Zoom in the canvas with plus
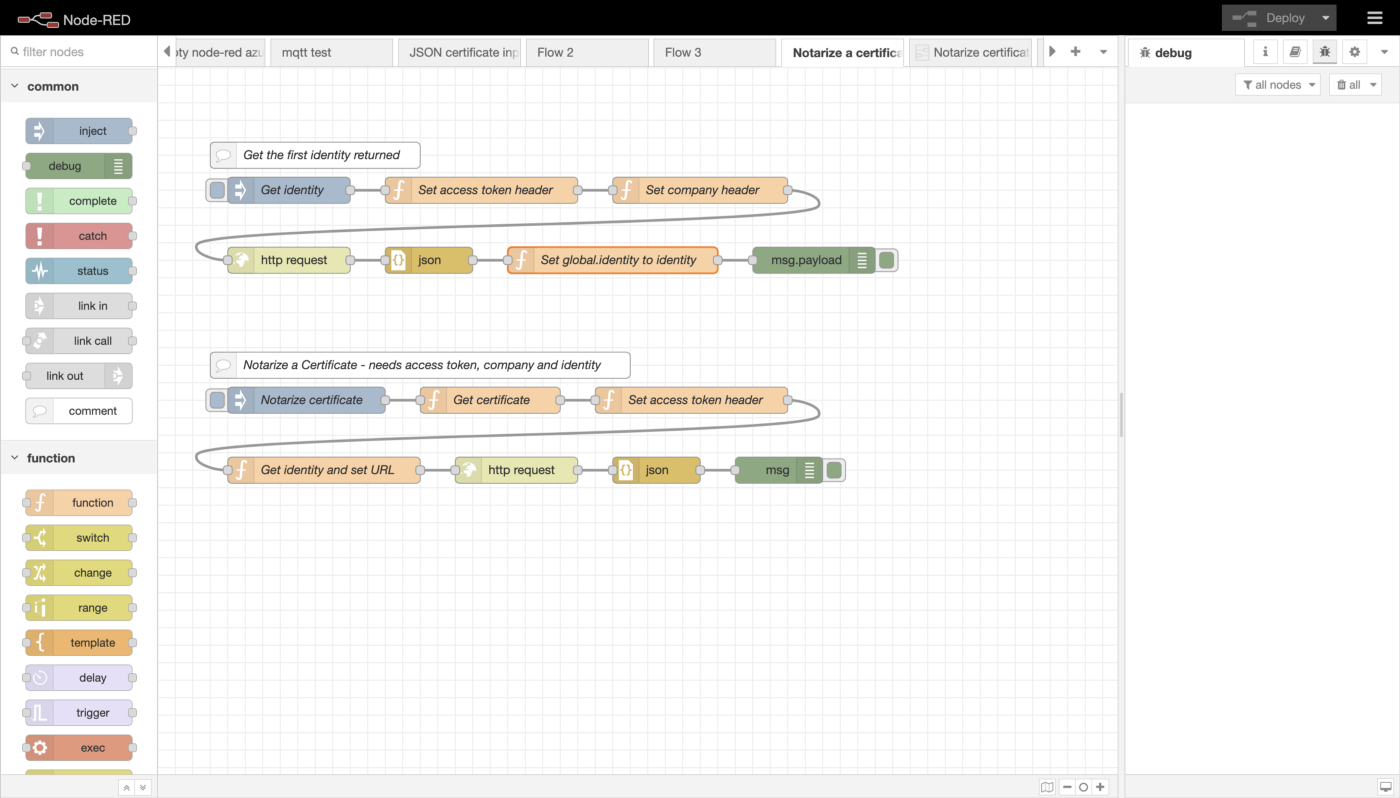Viewport: 1400px width, 798px height. (x=1100, y=787)
